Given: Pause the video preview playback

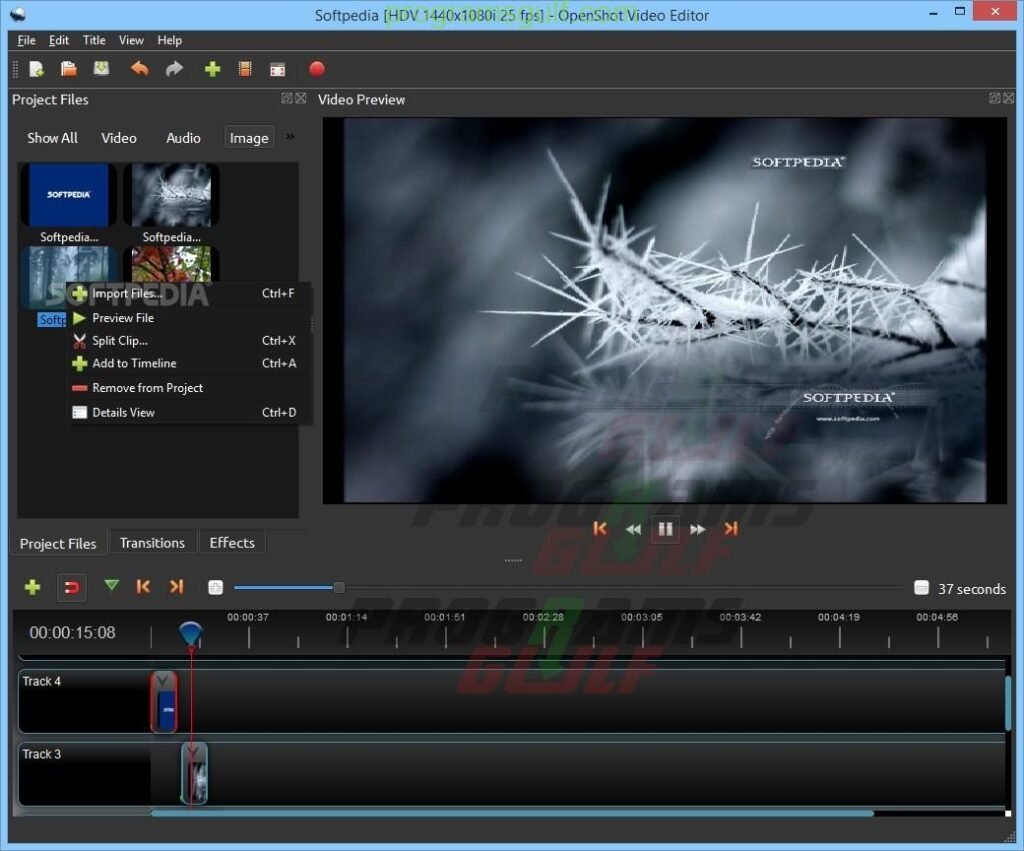Looking at the screenshot, I should (x=665, y=529).
